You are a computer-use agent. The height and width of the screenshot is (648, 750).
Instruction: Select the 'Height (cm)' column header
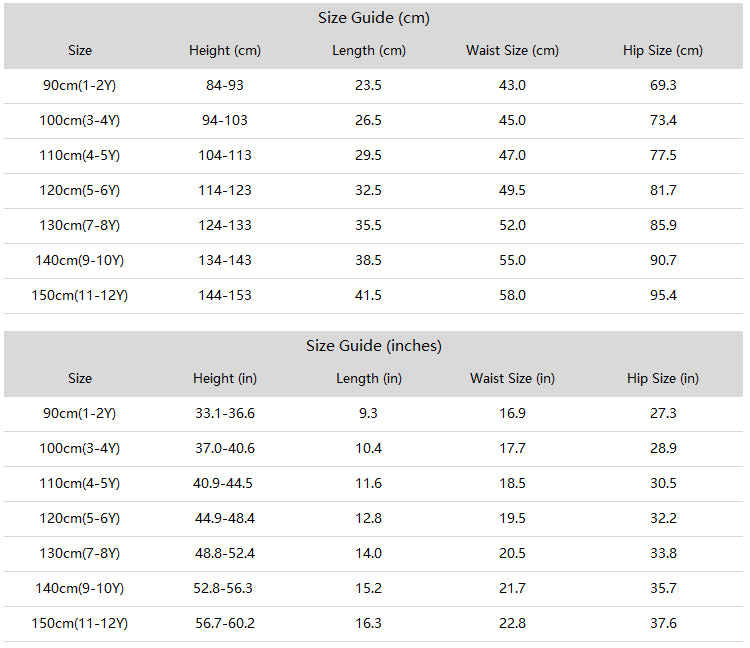pyautogui.click(x=225, y=51)
